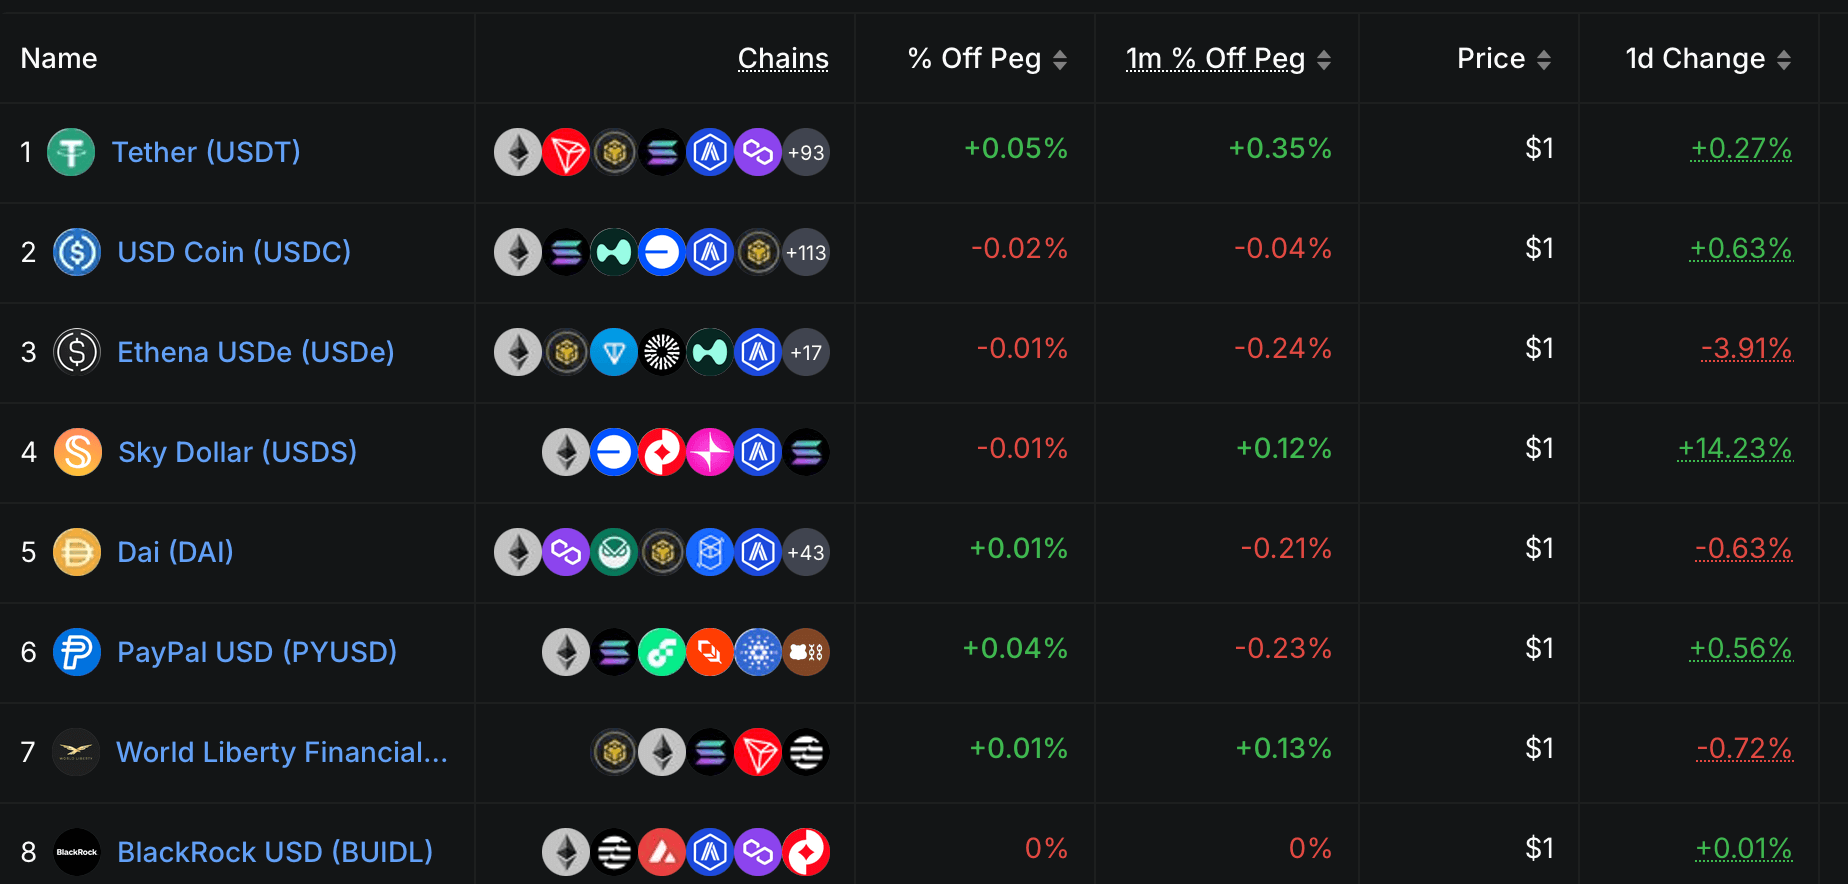
Task: Click the Ethena USDe logo icon
Action: (x=77, y=352)
